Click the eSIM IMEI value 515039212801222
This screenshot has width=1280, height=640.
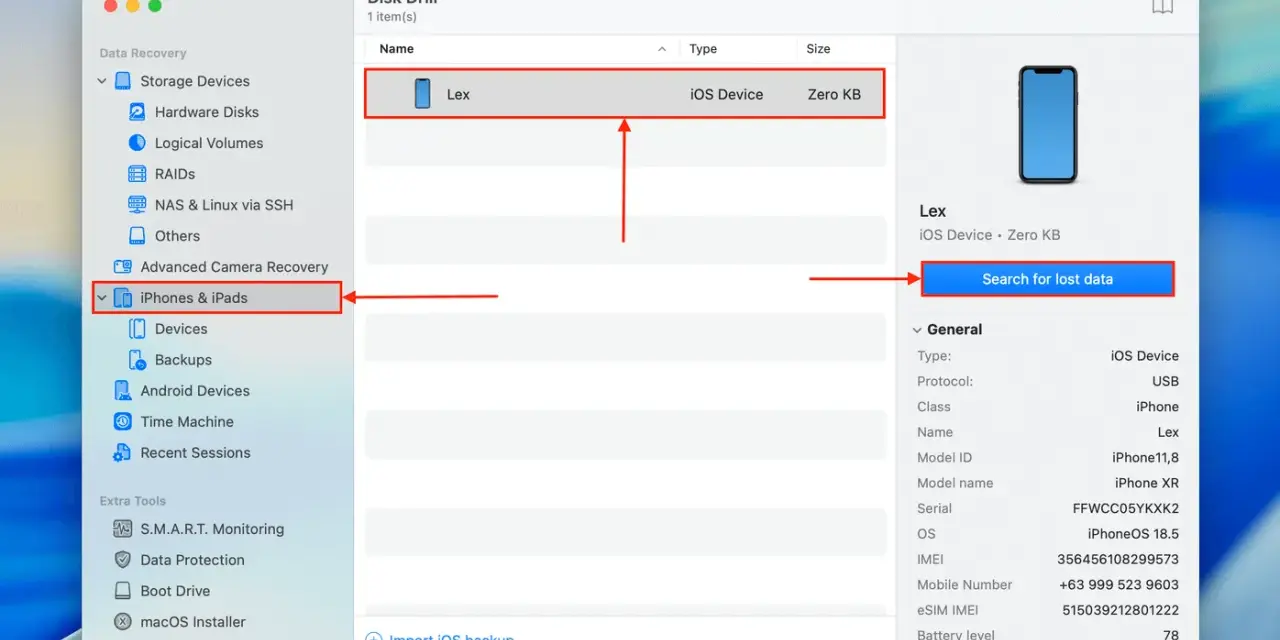tap(1121, 611)
